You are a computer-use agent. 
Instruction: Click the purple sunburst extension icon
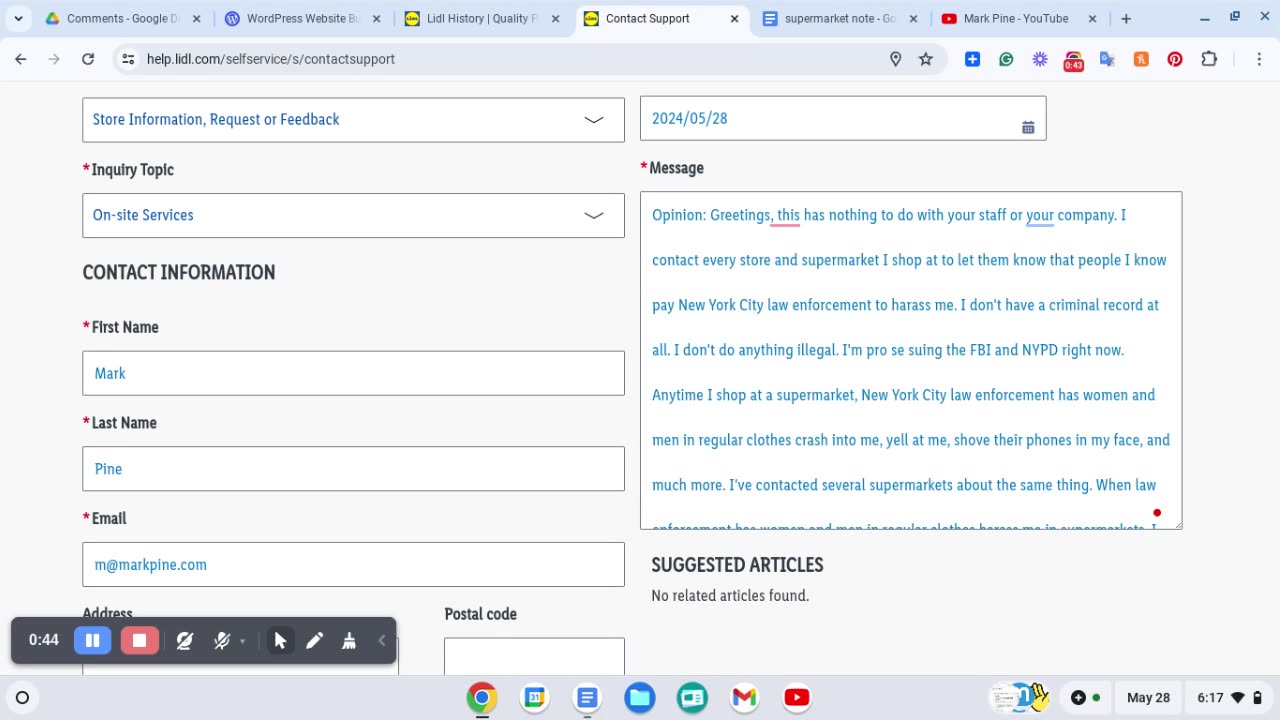pos(1040,59)
